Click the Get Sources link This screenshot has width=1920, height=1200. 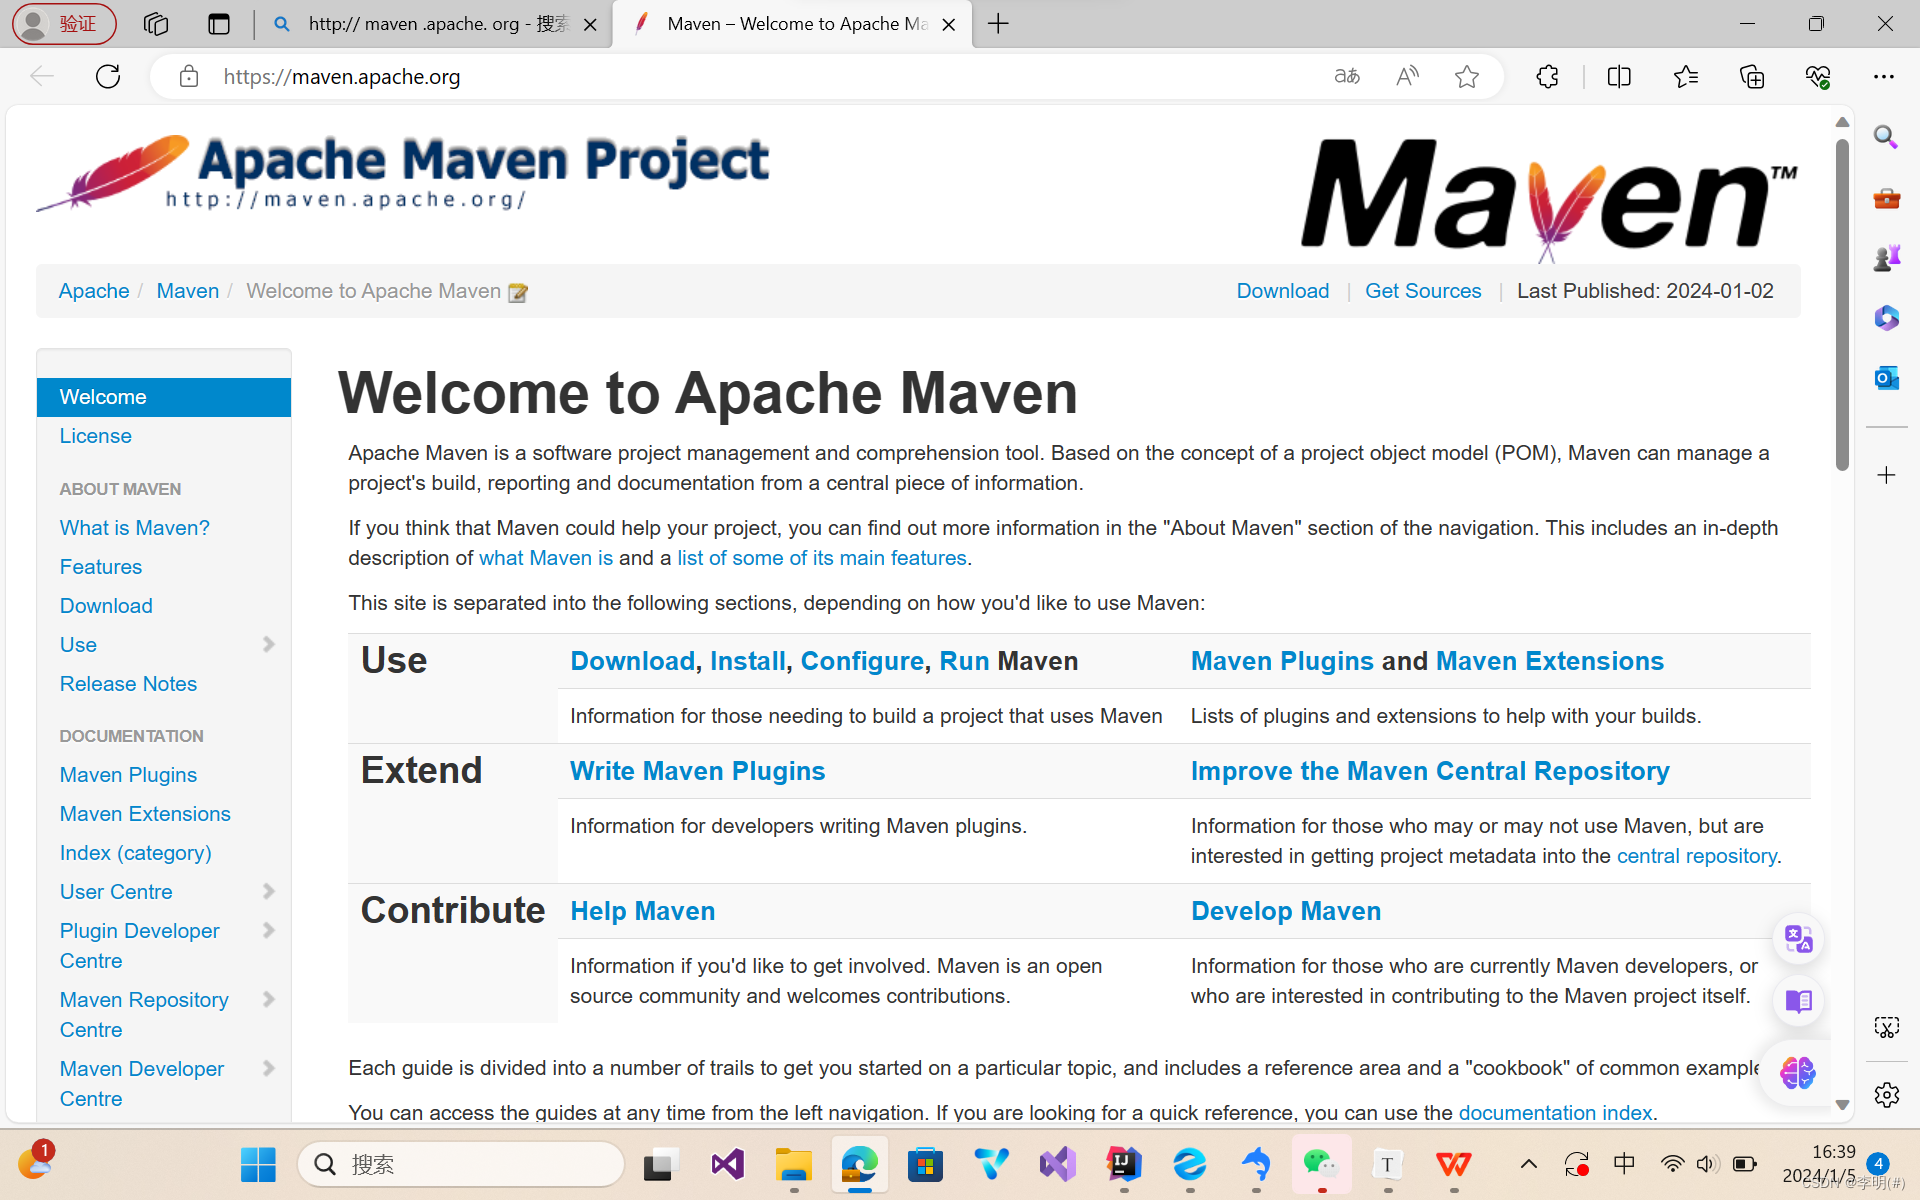(x=1423, y=291)
